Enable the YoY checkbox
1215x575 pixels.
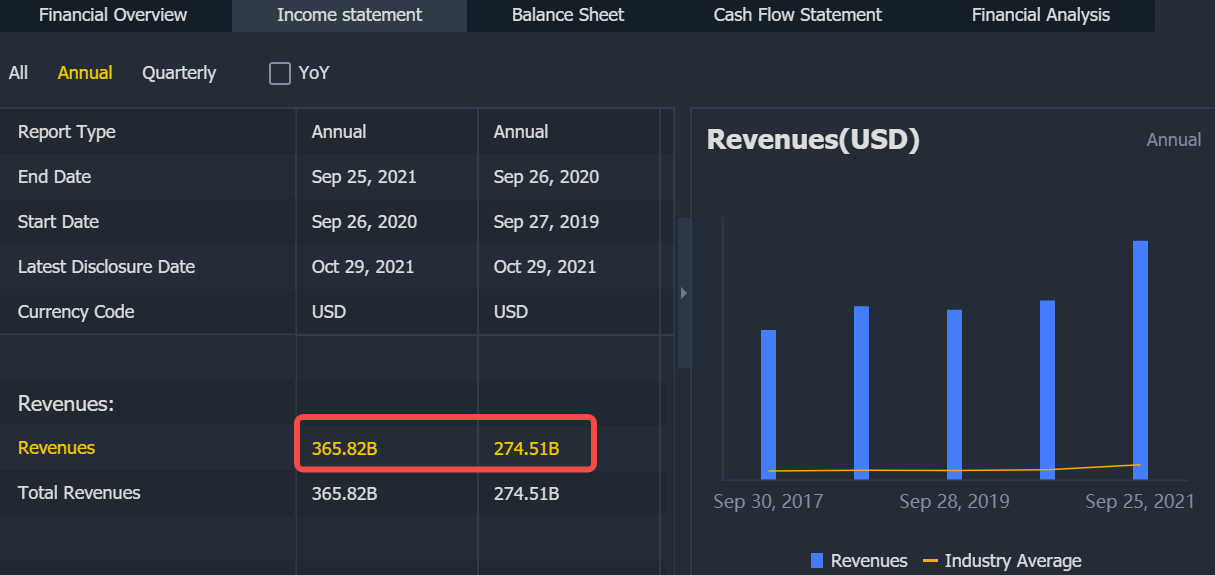pos(280,73)
